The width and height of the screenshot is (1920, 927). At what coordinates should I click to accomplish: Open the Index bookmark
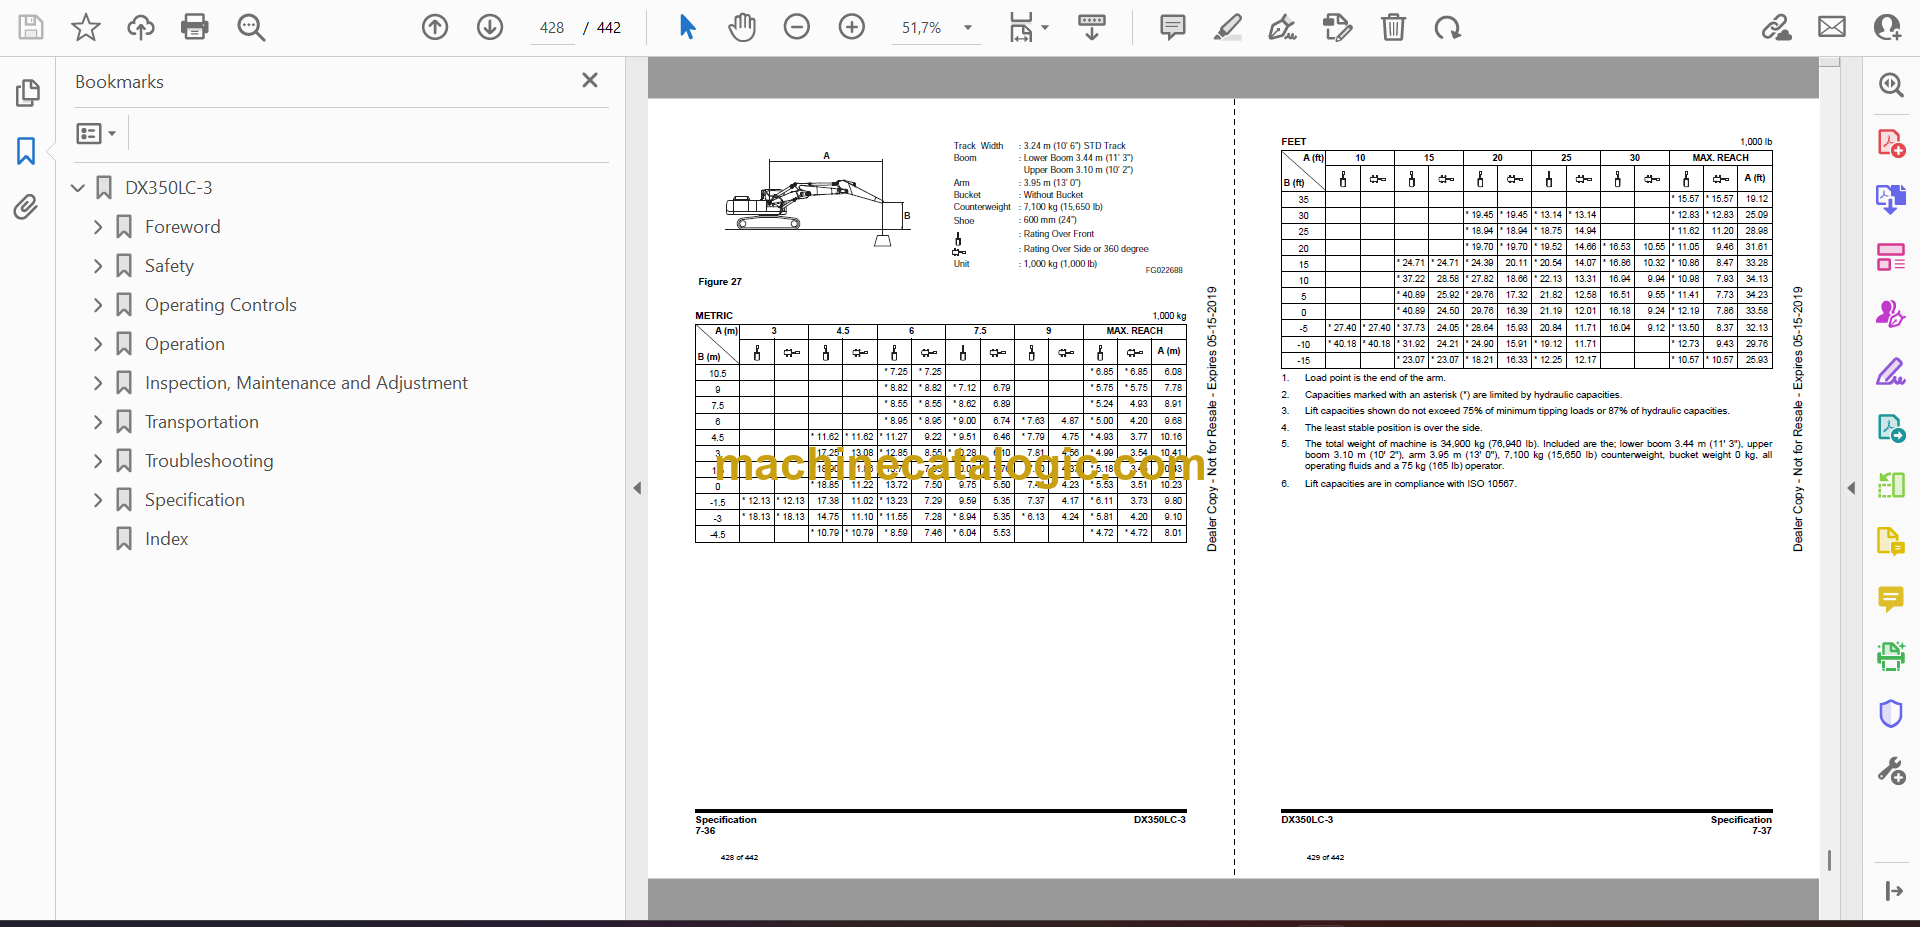166,539
